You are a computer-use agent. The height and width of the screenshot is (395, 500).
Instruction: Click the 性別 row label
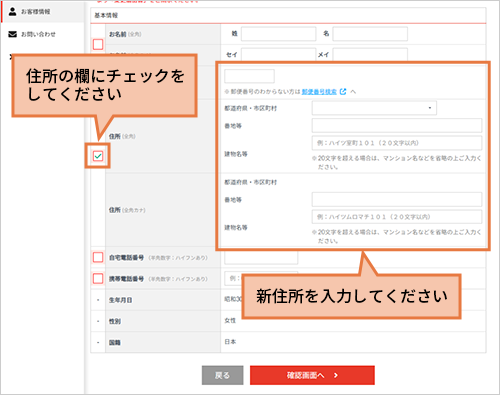(x=115, y=321)
